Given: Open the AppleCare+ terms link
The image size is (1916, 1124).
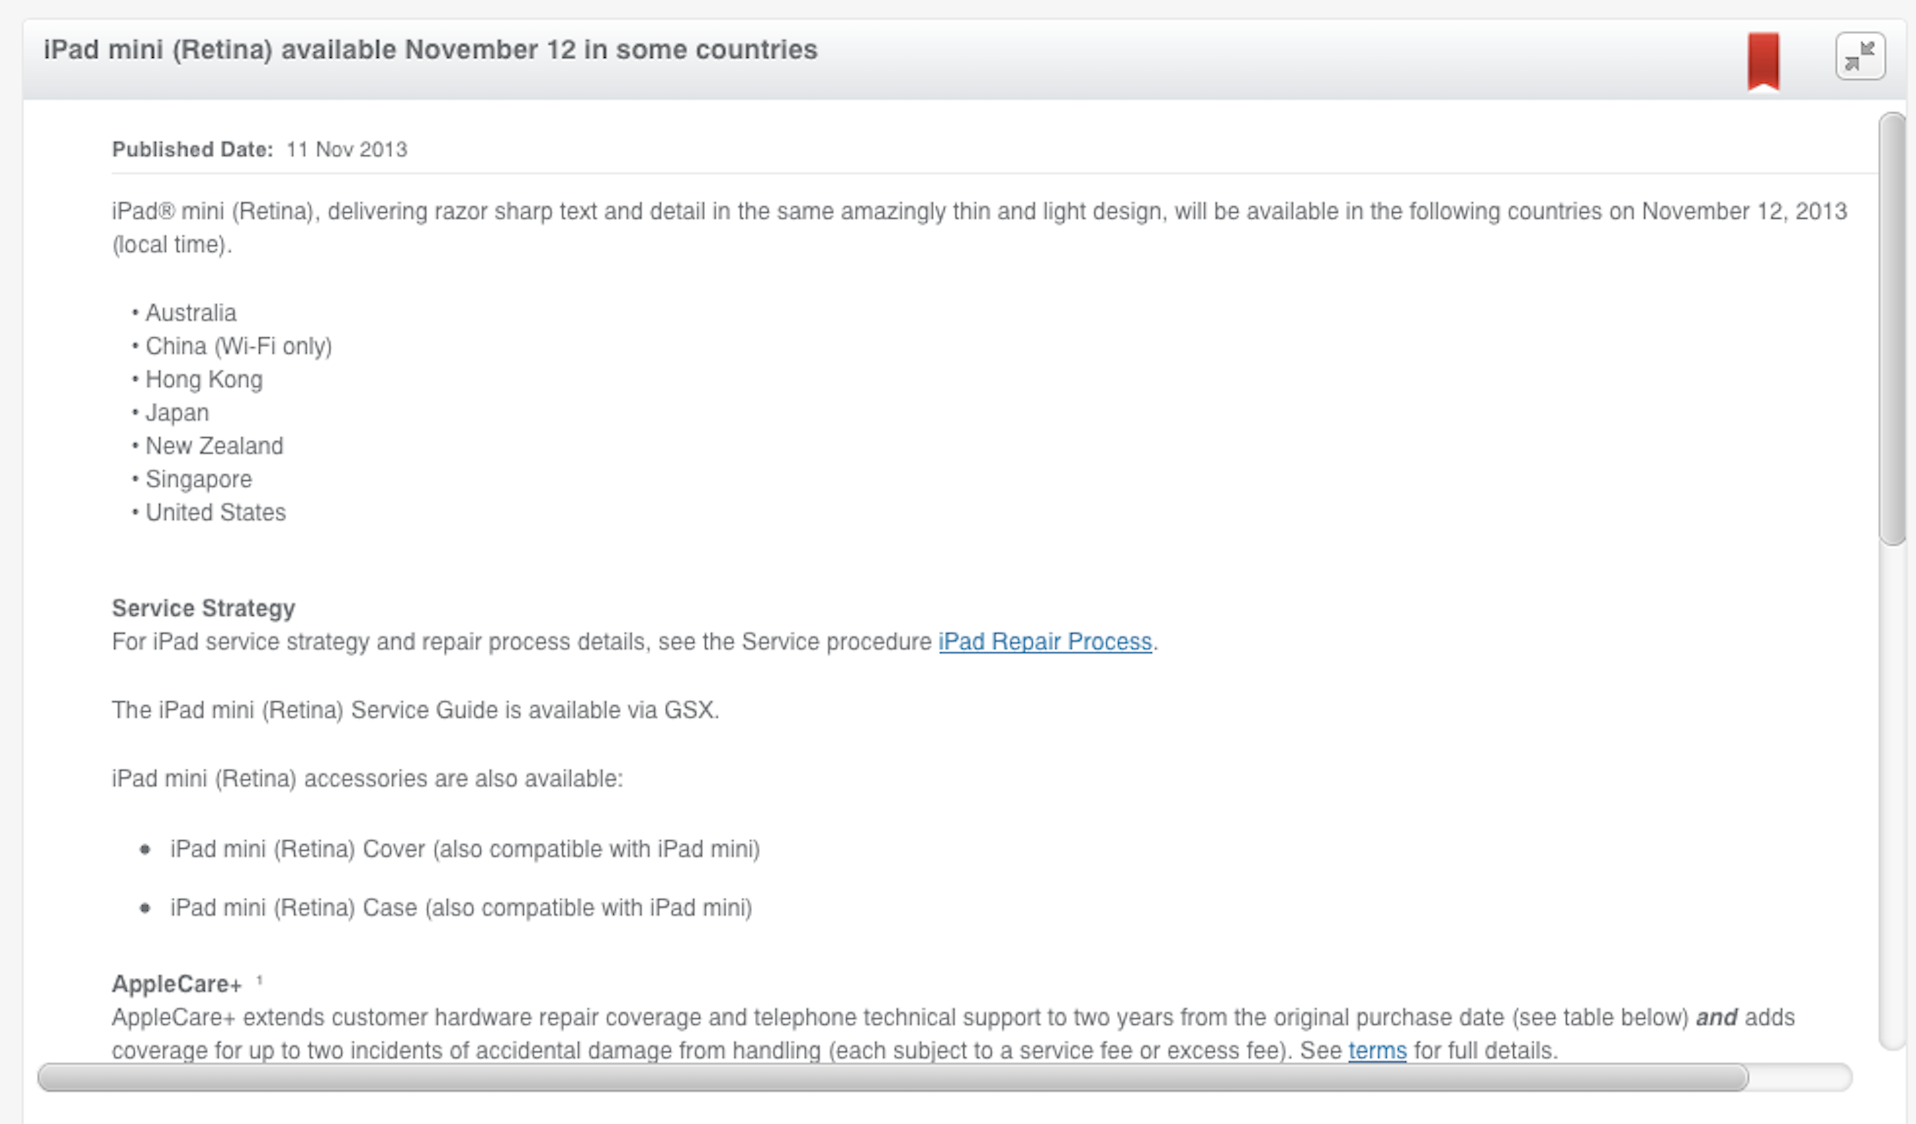Looking at the screenshot, I should click(x=1377, y=1051).
